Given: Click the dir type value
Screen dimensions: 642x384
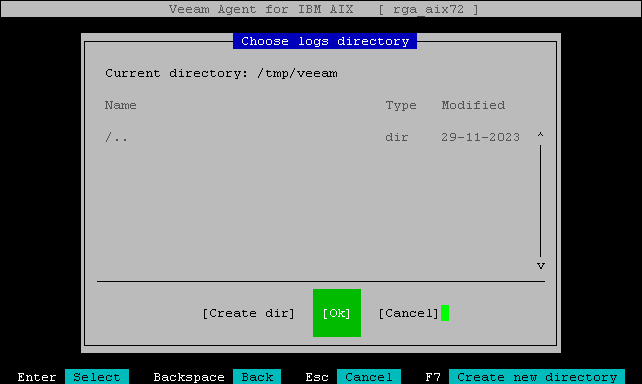Looking at the screenshot, I should pyautogui.click(x=397, y=138).
